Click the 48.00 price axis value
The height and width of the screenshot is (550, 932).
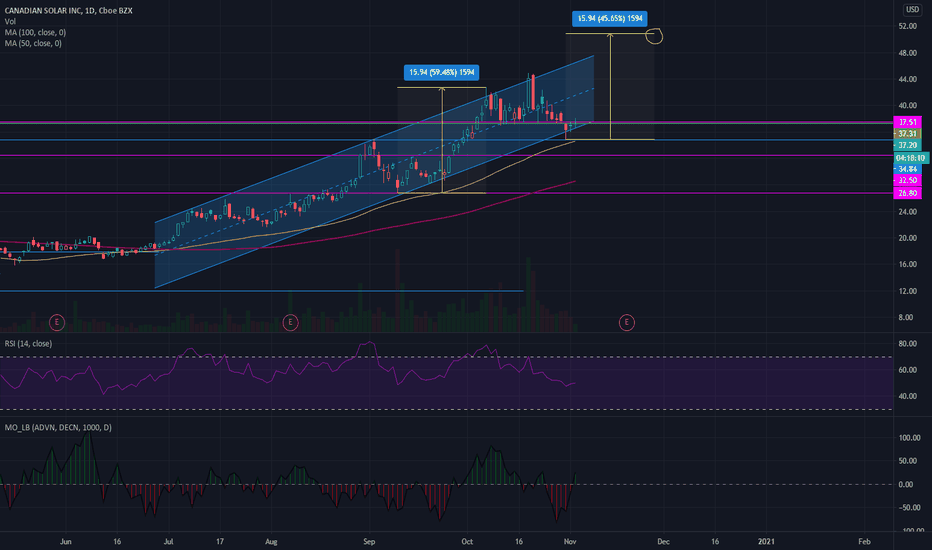(x=908, y=53)
